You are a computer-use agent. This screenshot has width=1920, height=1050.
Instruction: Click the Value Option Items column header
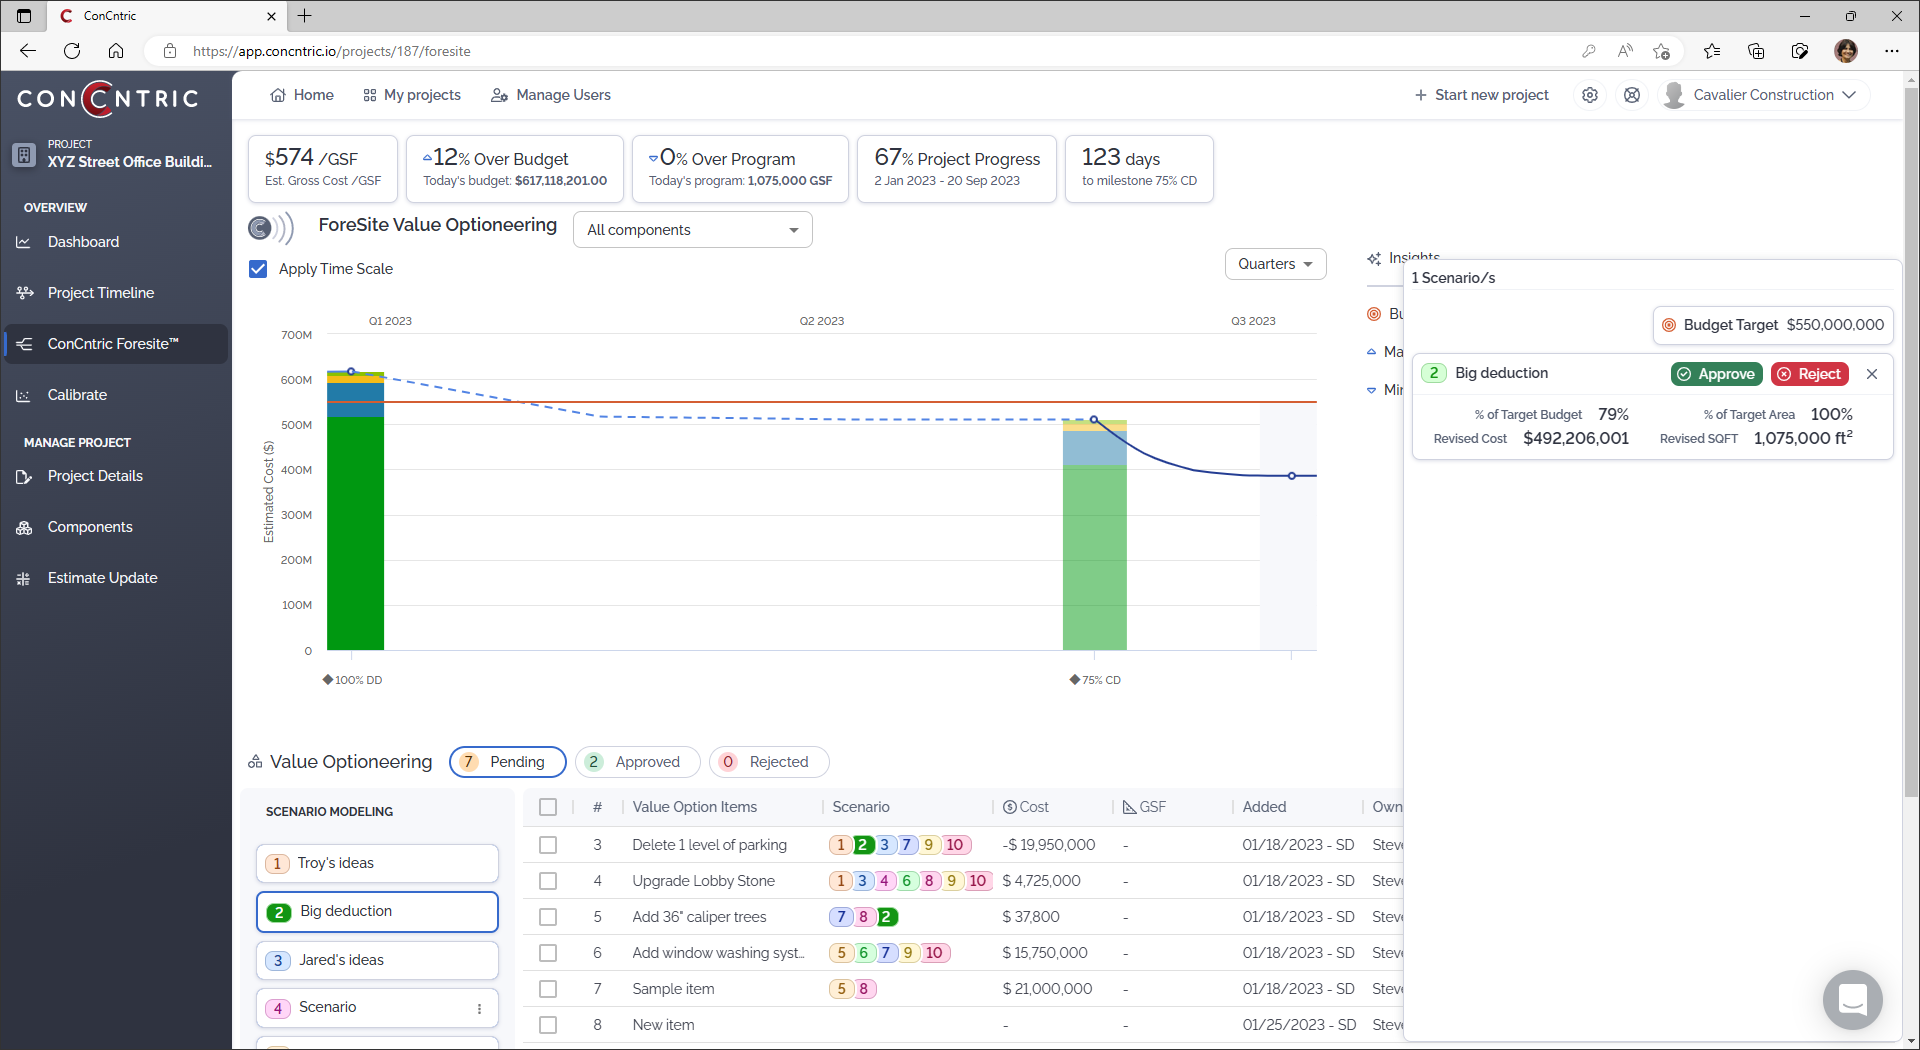click(694, 807)
